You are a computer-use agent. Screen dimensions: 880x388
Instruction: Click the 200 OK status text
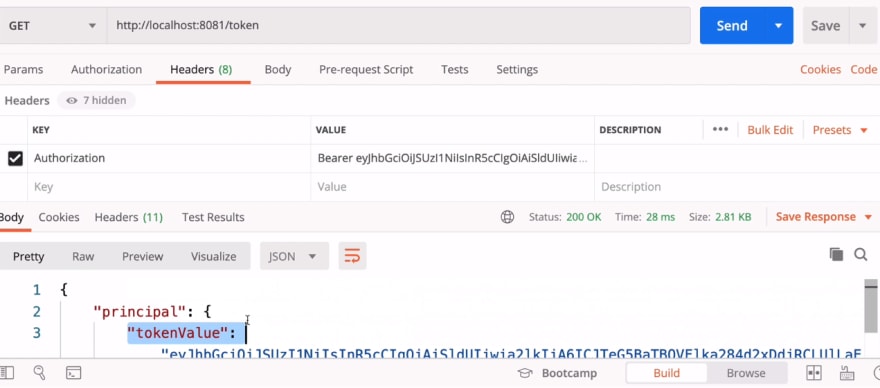coord(584,217)
